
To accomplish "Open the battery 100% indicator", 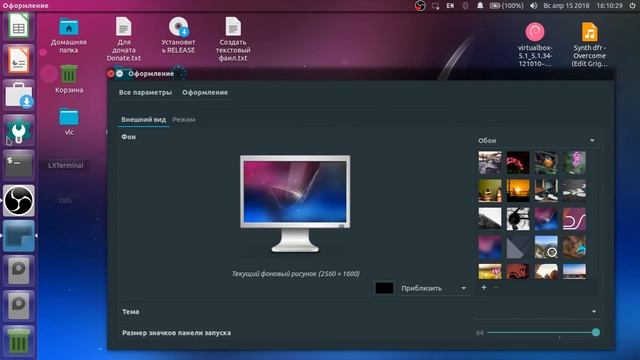I will coord(507,6).
